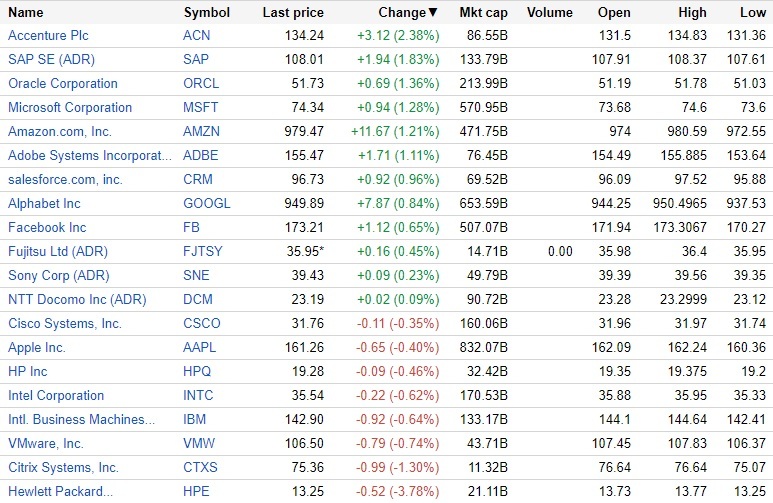
Task: Click Oracle Corporation name link
Action: click(62, 83)
